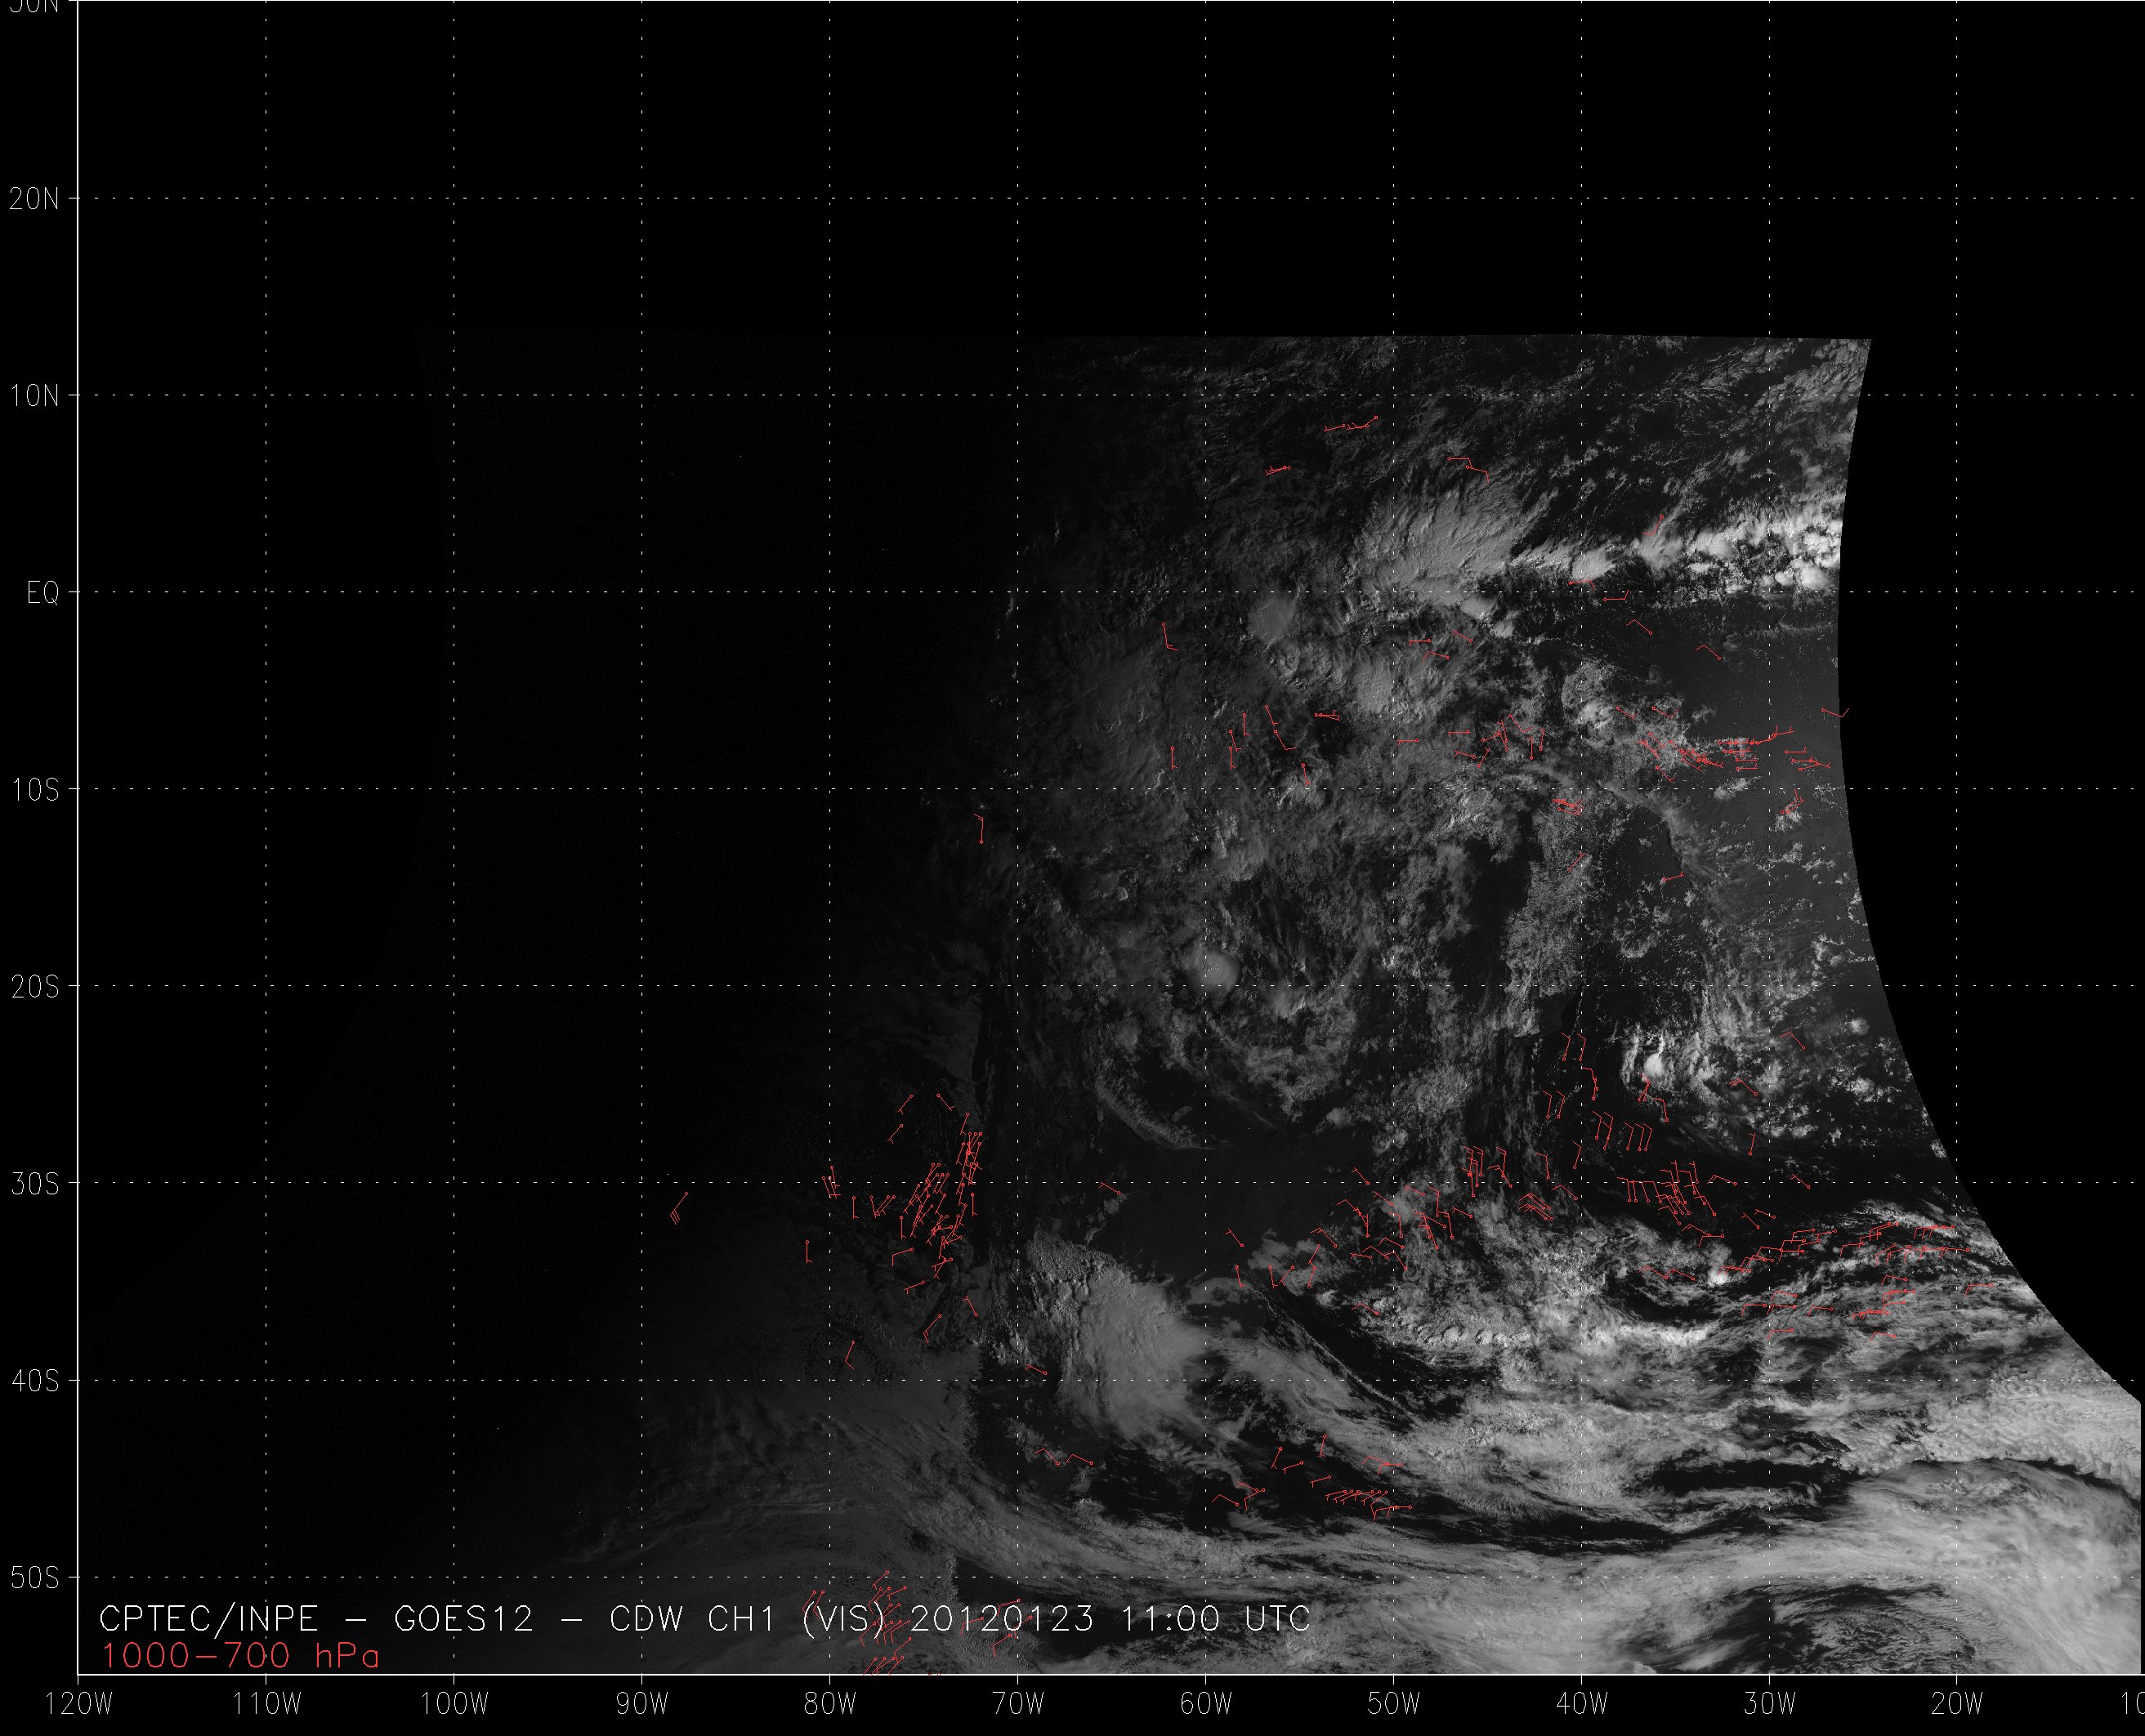Click the 100W longitude label
The height and width of the screenshot is (1736, 2145).
[454, 1705]
